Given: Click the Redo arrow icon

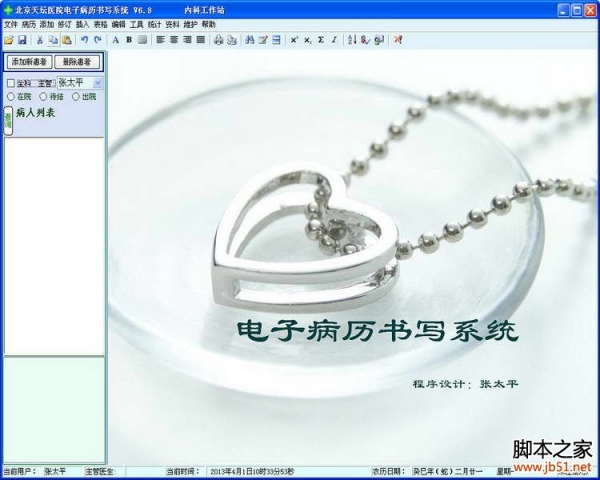Looking at the screenshot, I should [98, 40].
